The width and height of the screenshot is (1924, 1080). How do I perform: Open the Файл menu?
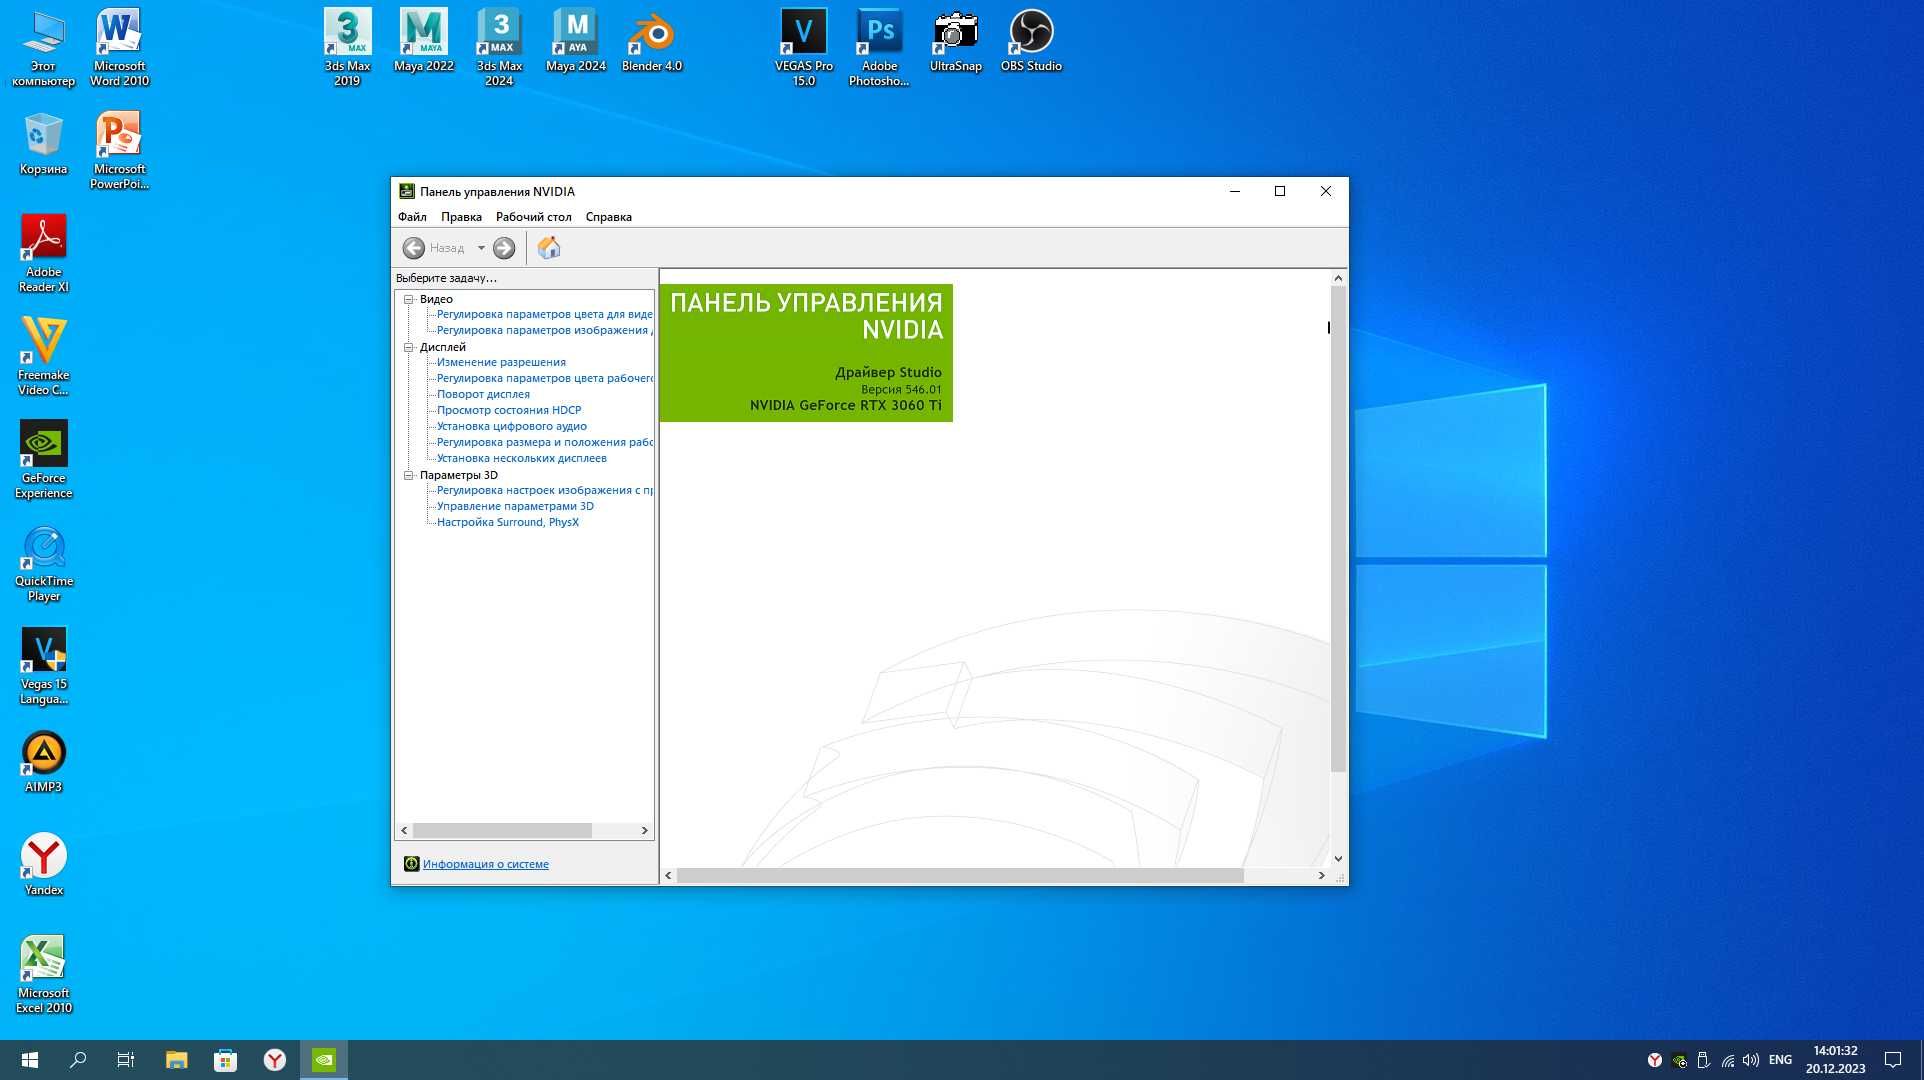point(412,217)
